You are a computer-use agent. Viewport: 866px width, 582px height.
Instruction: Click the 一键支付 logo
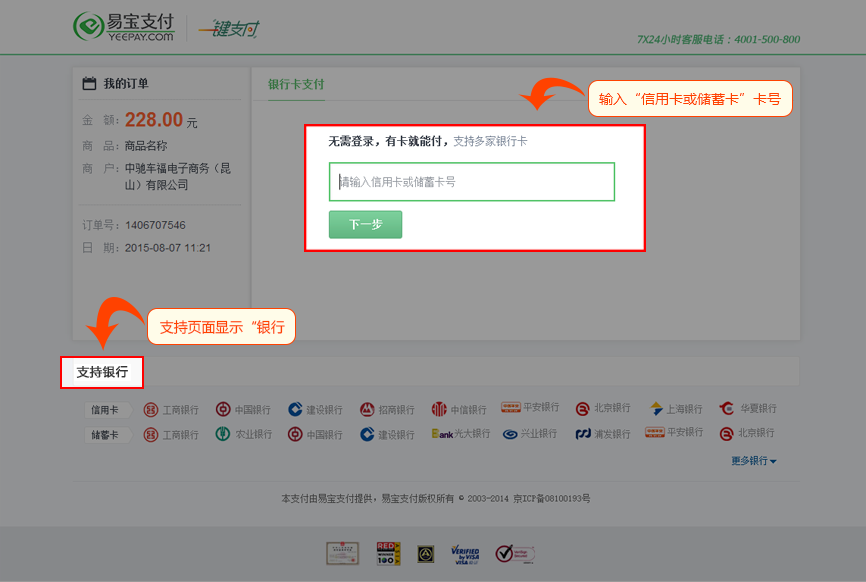click(x=229, y=28)
